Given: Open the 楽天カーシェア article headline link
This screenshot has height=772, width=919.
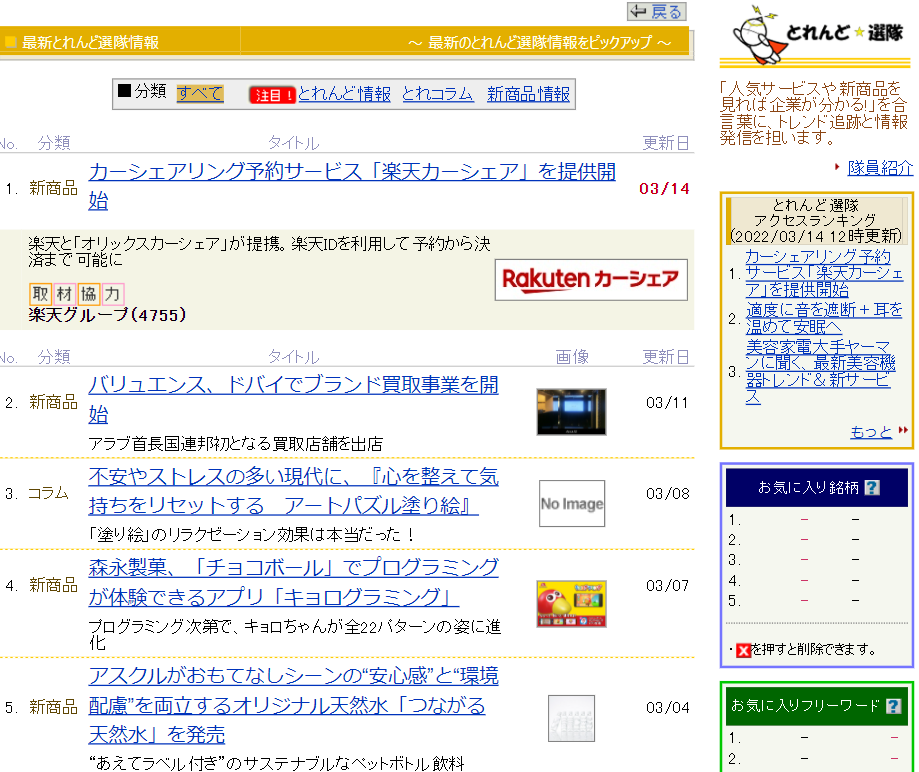Looking at the screenshot, I should 352,186.
